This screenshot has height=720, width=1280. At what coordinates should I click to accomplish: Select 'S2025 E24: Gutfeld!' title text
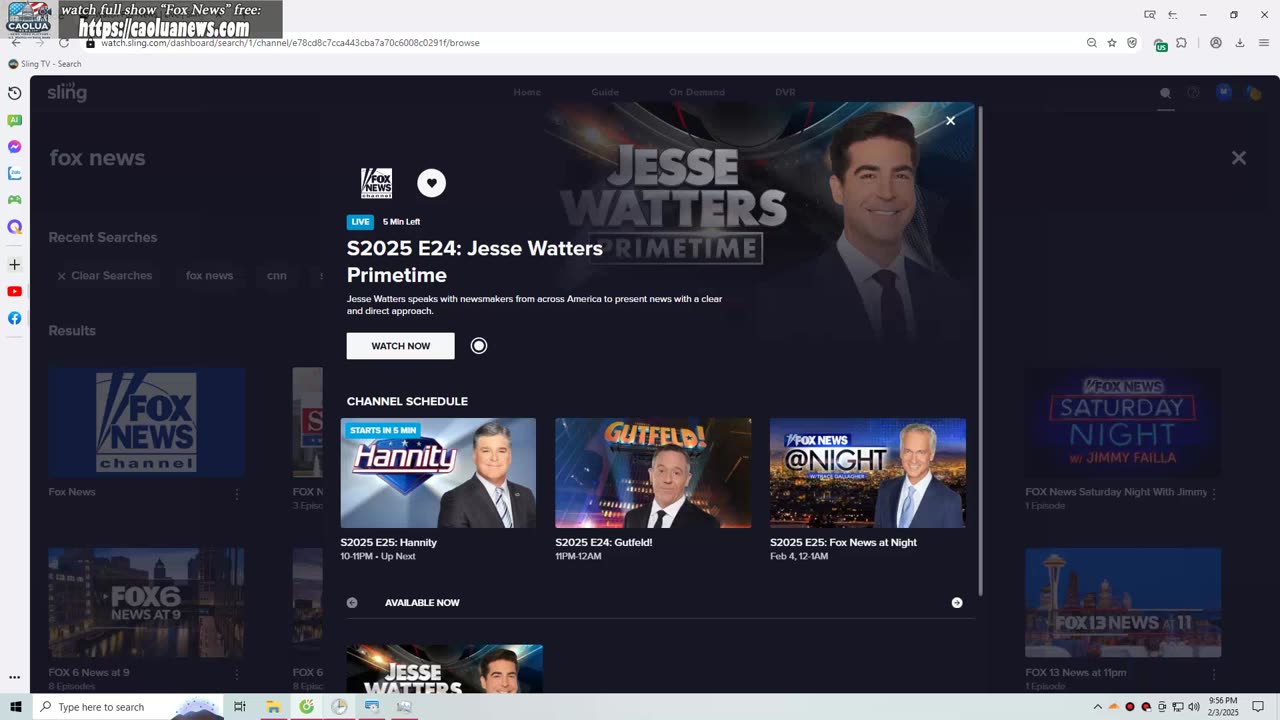604,542
